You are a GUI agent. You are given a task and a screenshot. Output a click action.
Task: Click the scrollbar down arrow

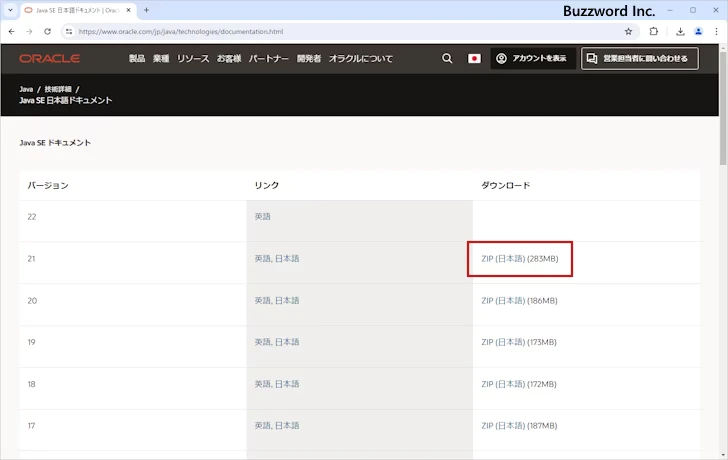pyautogui.click(x=723, y=455)
